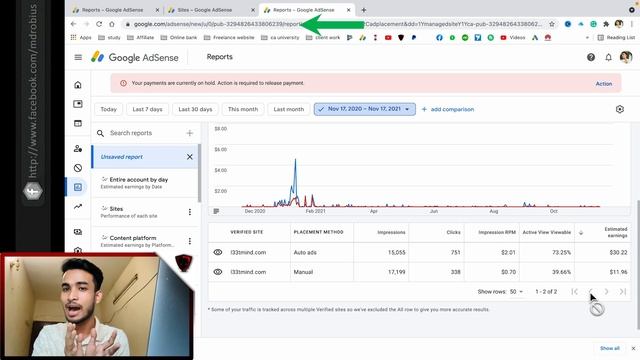The image size is (640, 360).
Task: Click Action on payment hold banner
Action: point(604,84)
